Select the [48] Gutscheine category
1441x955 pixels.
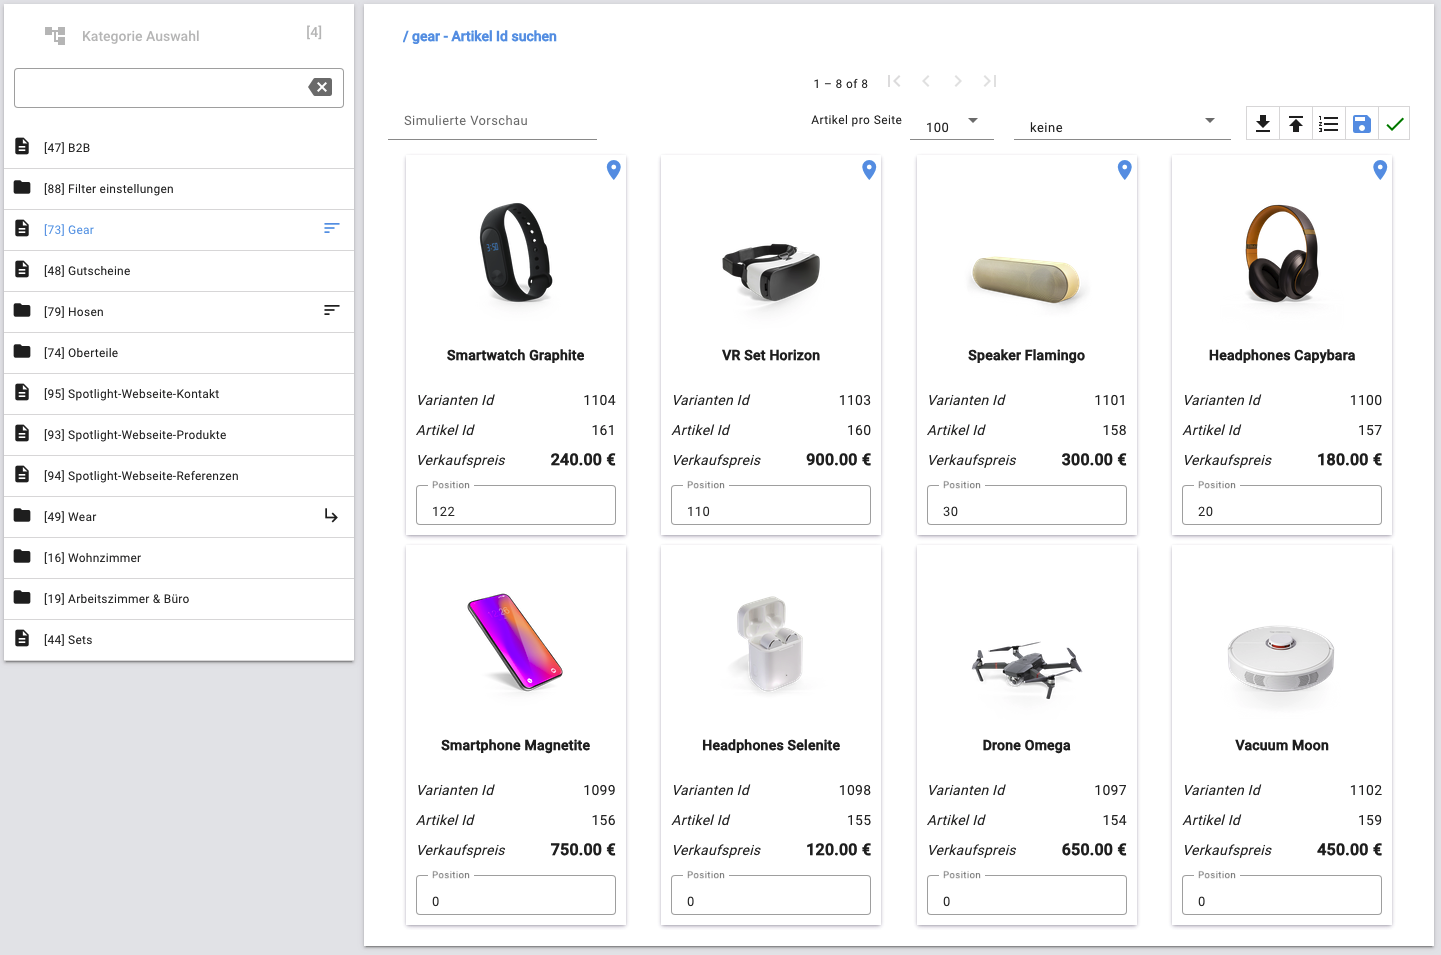(x=179, y=271)
